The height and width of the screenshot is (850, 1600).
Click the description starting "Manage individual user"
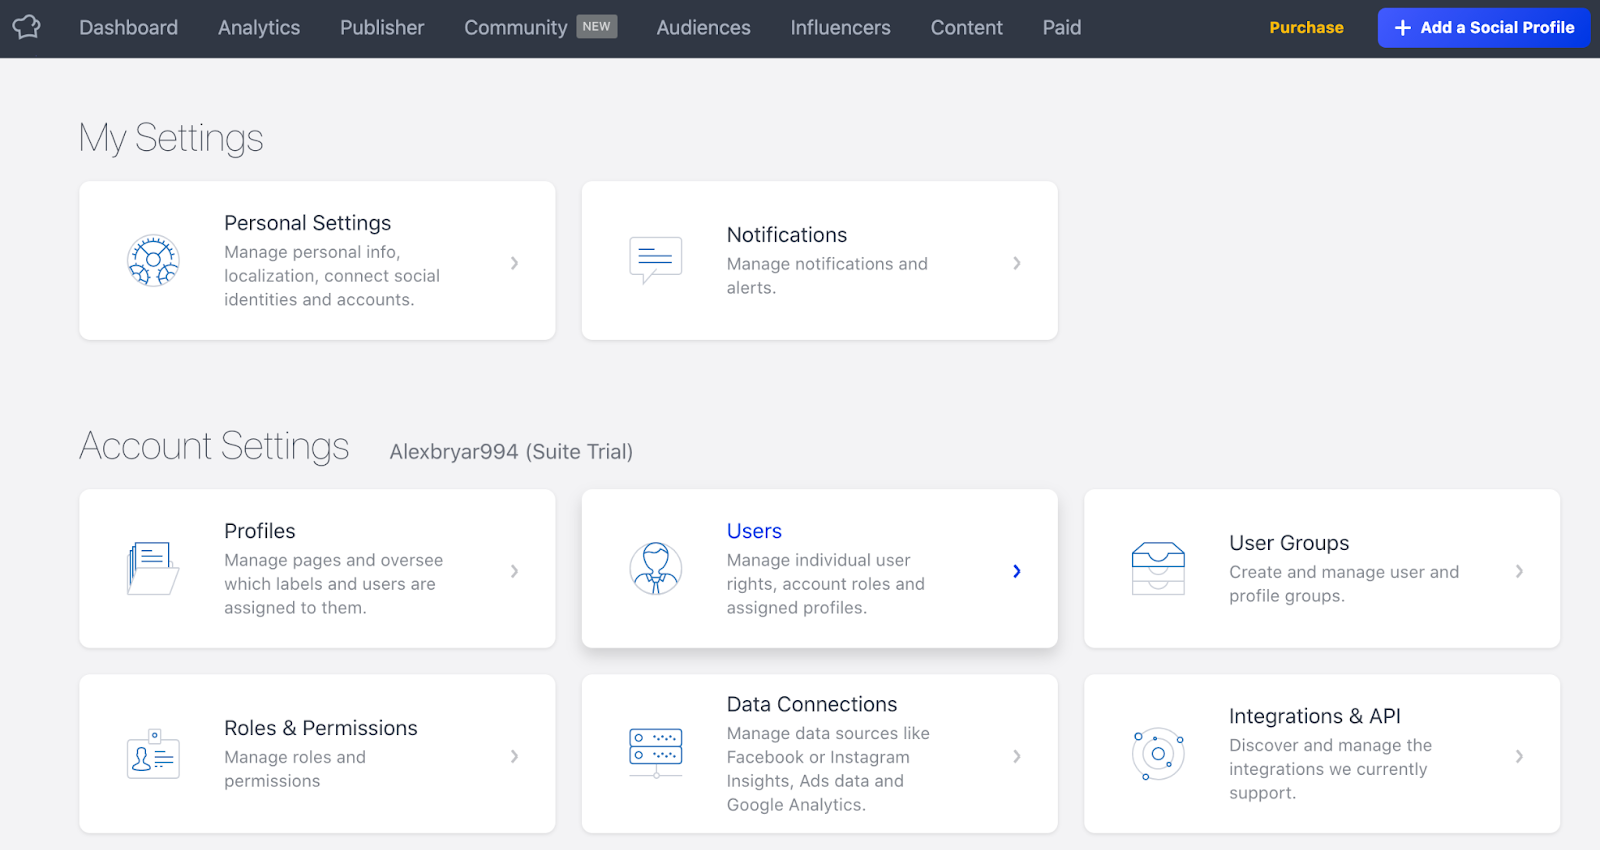(826, 584)
